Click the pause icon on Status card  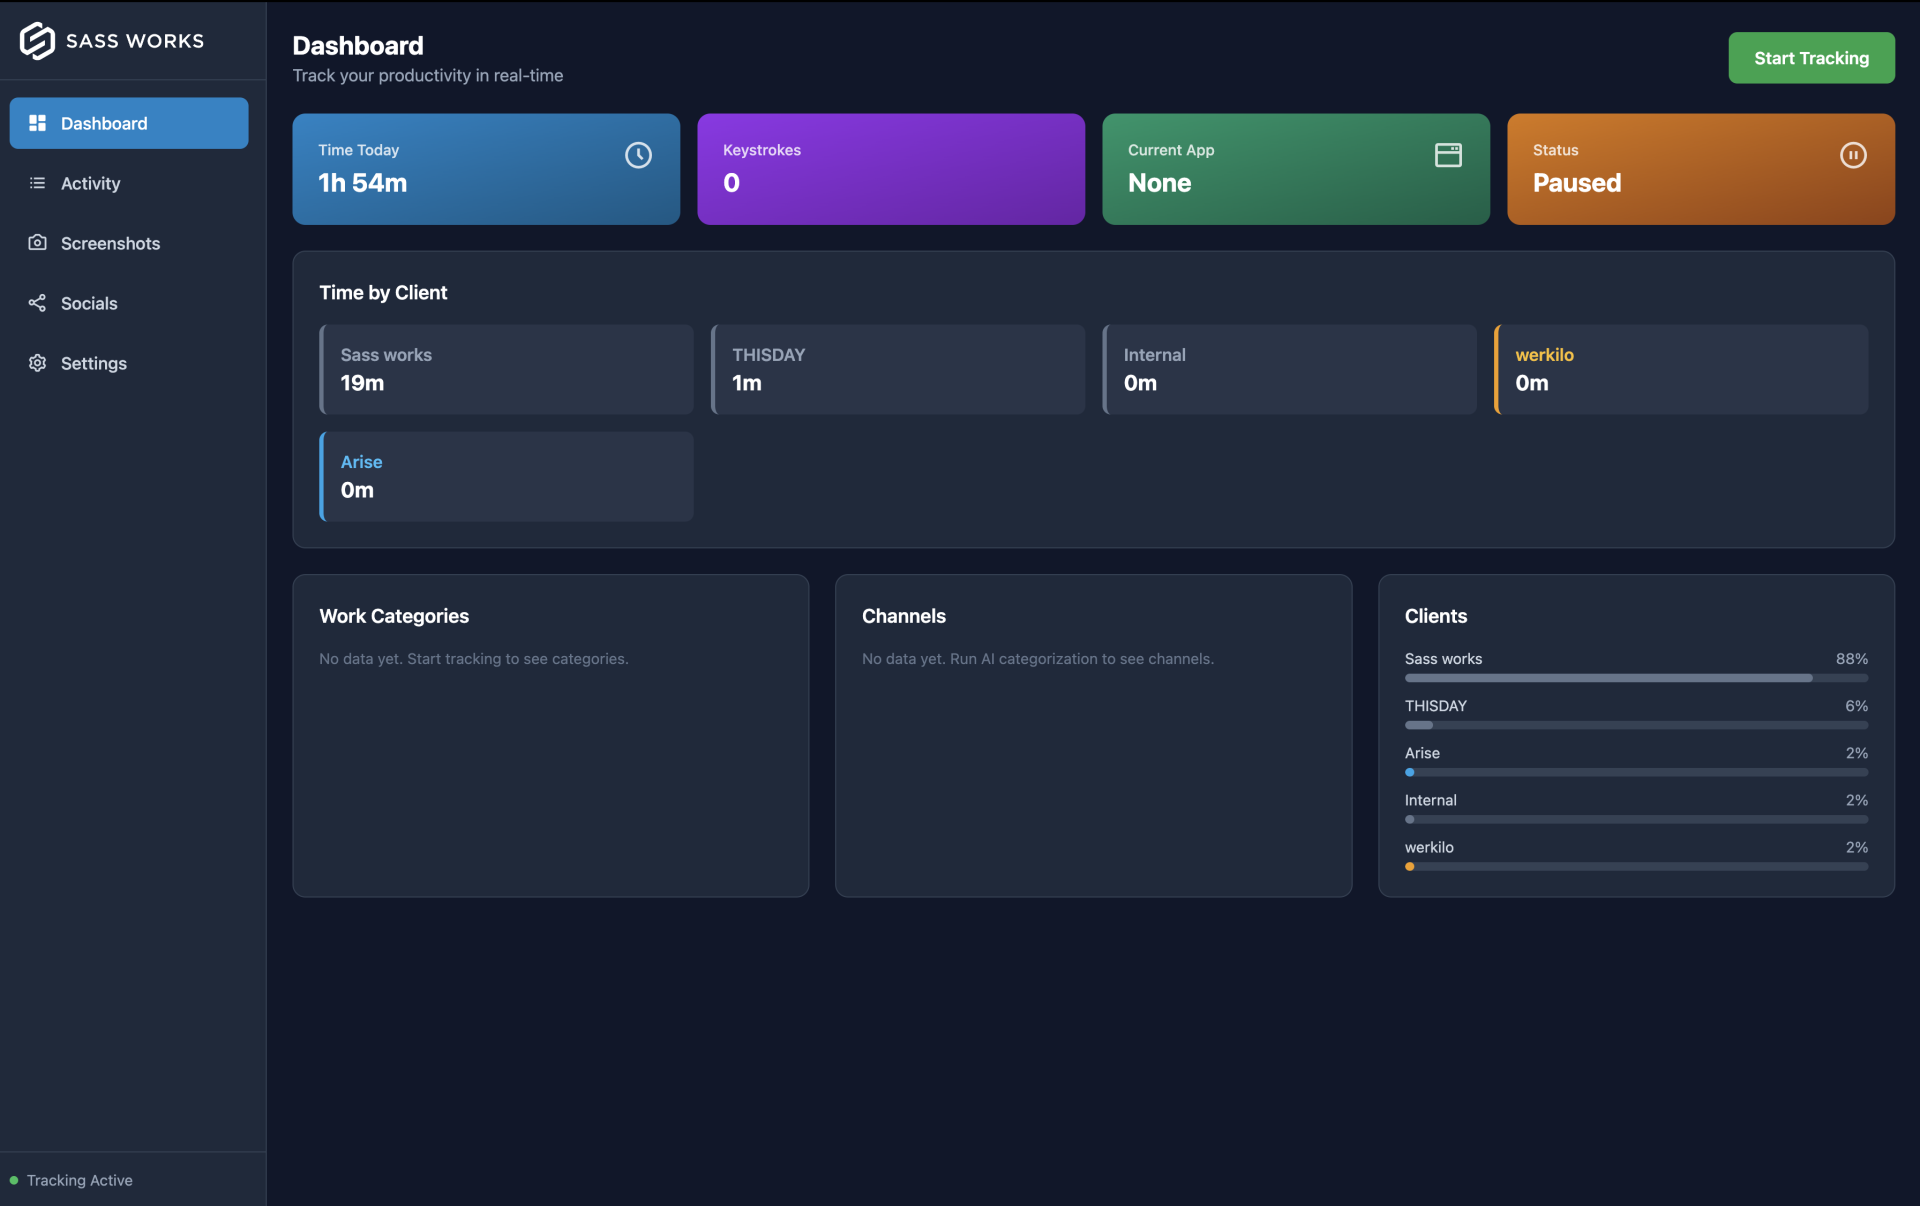point(1852,155)
